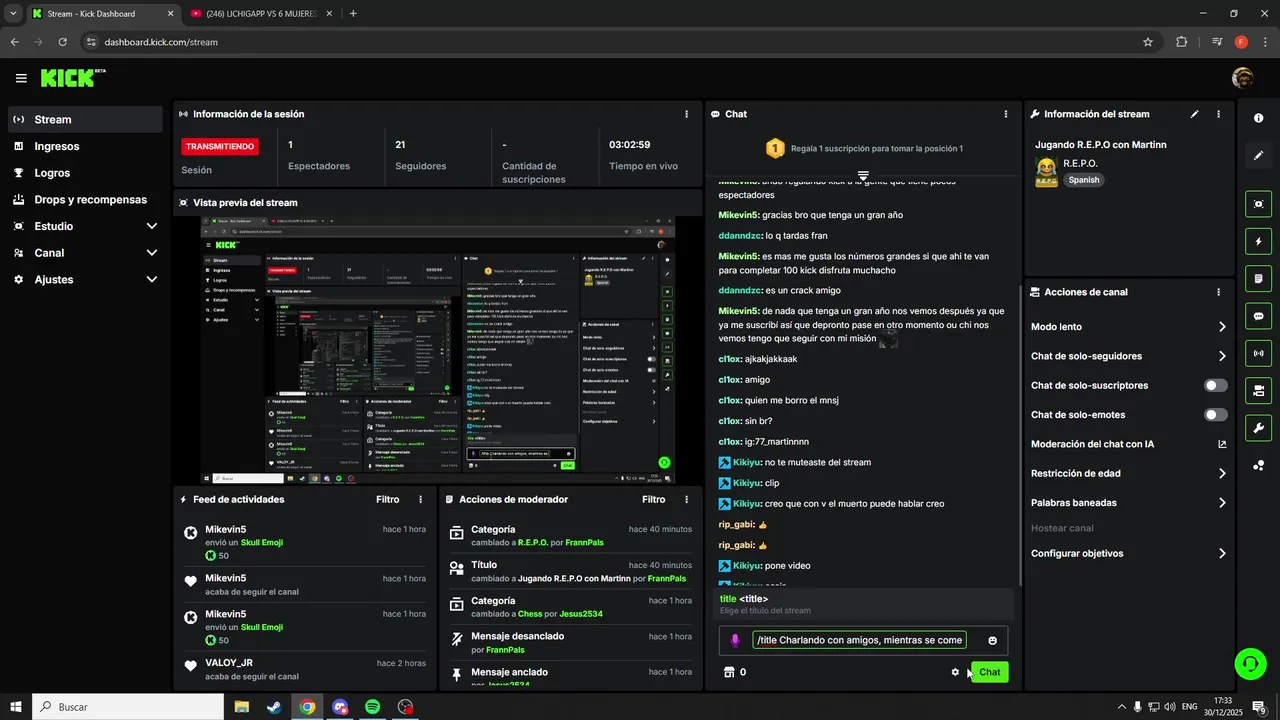Viewport: 1280px width, 720px height.
Task: Toggle the lightning bolt activity feed icon
Action: [x=1258, y=241]
